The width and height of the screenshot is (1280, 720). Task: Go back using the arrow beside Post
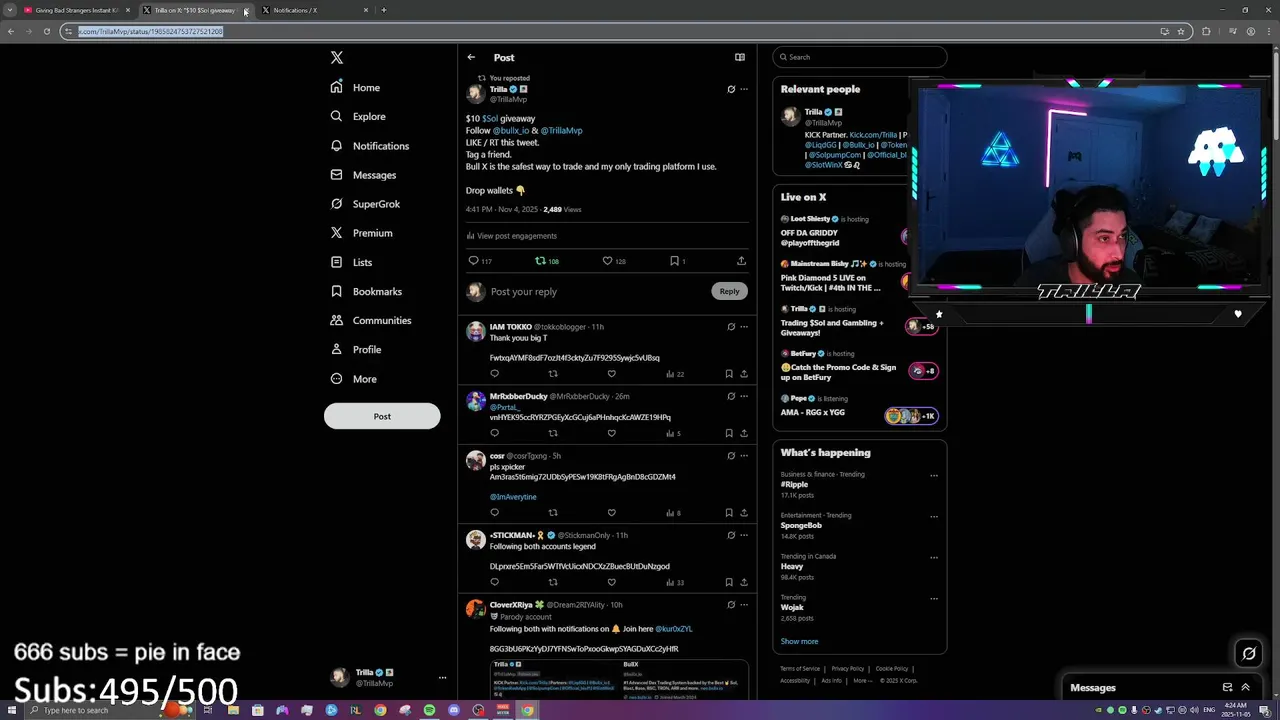471,57
